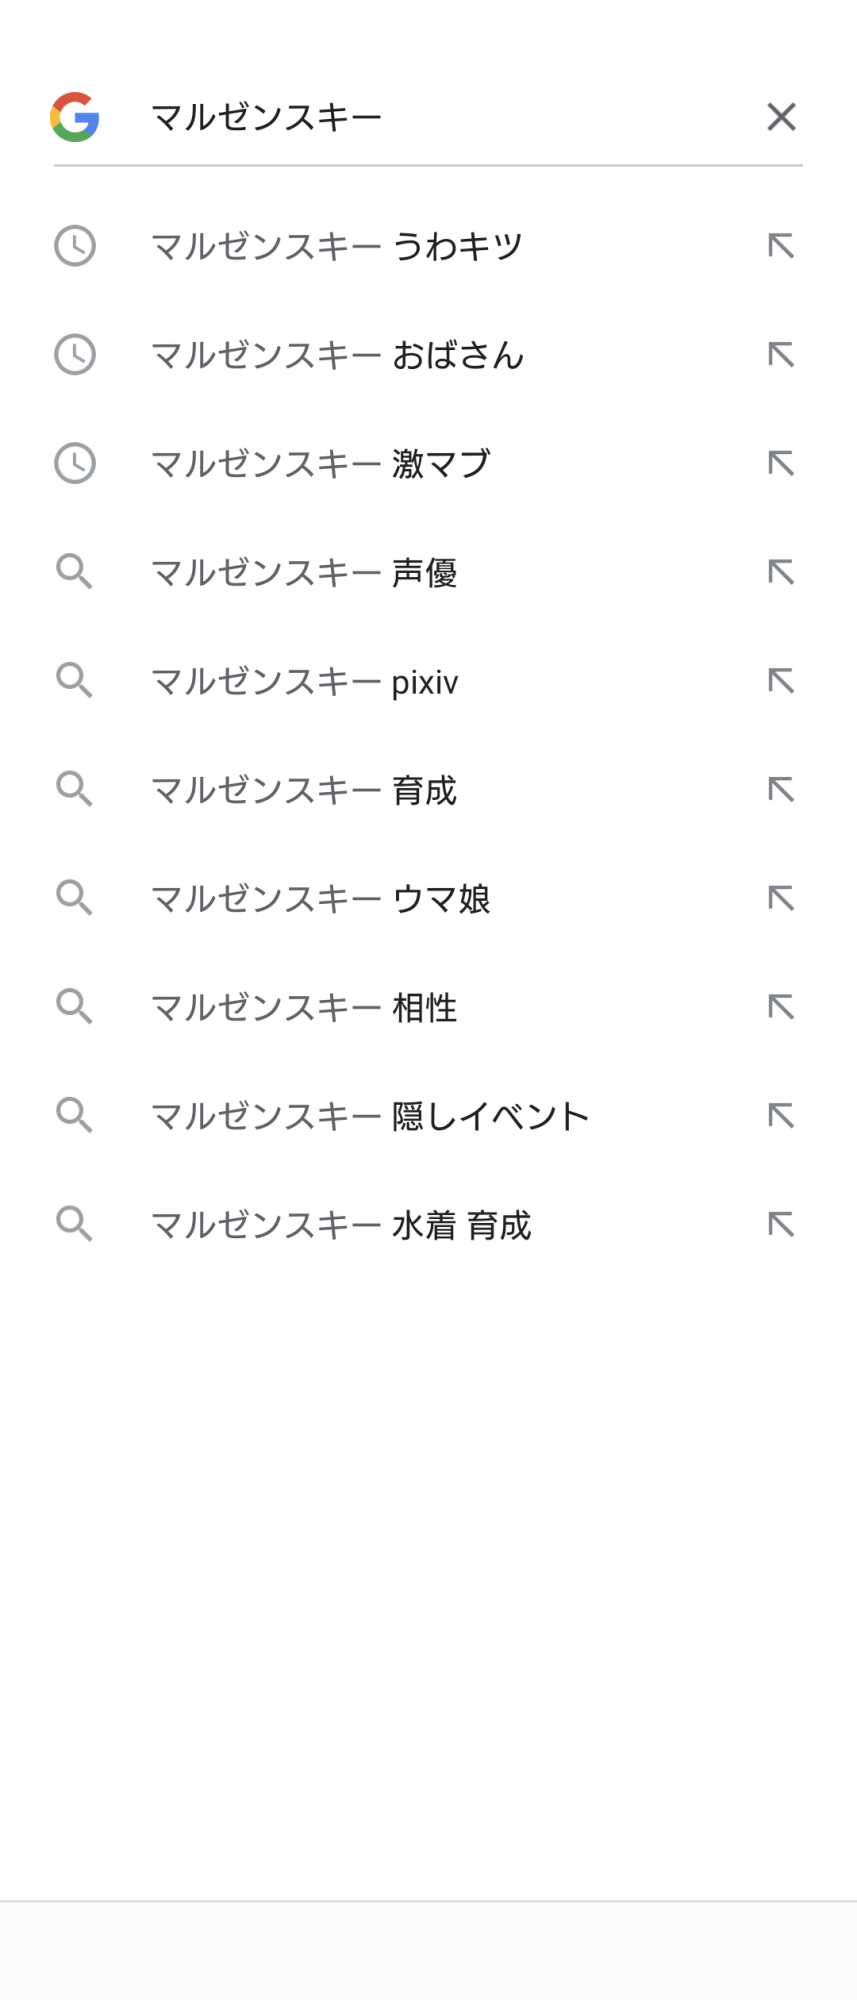Screen dimensions: 857x2000
Task: Tap suggestion マルゼンスキー 隠しイベント
Action: (x=370, y=1116)
